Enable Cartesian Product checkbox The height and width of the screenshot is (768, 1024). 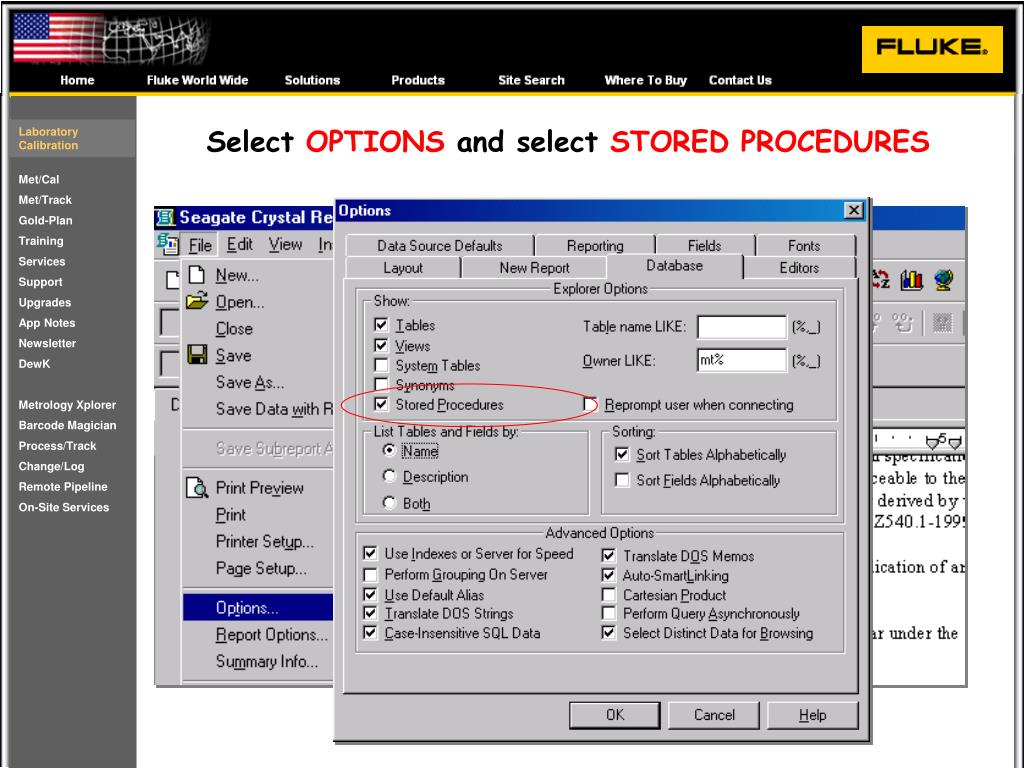(609, 595)
